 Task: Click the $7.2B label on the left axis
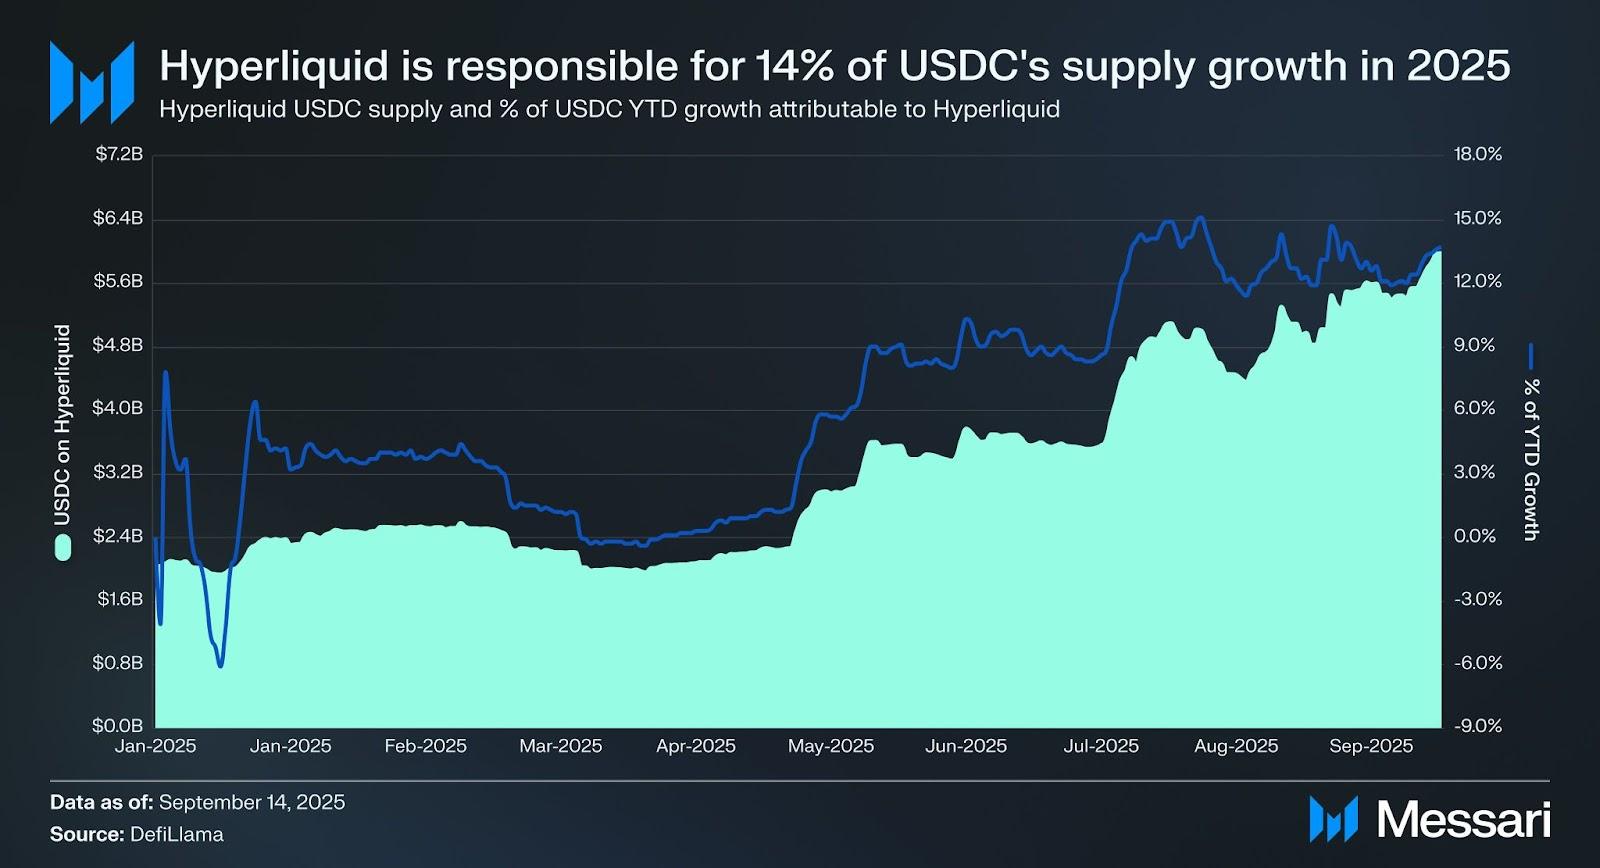point(119,154)
